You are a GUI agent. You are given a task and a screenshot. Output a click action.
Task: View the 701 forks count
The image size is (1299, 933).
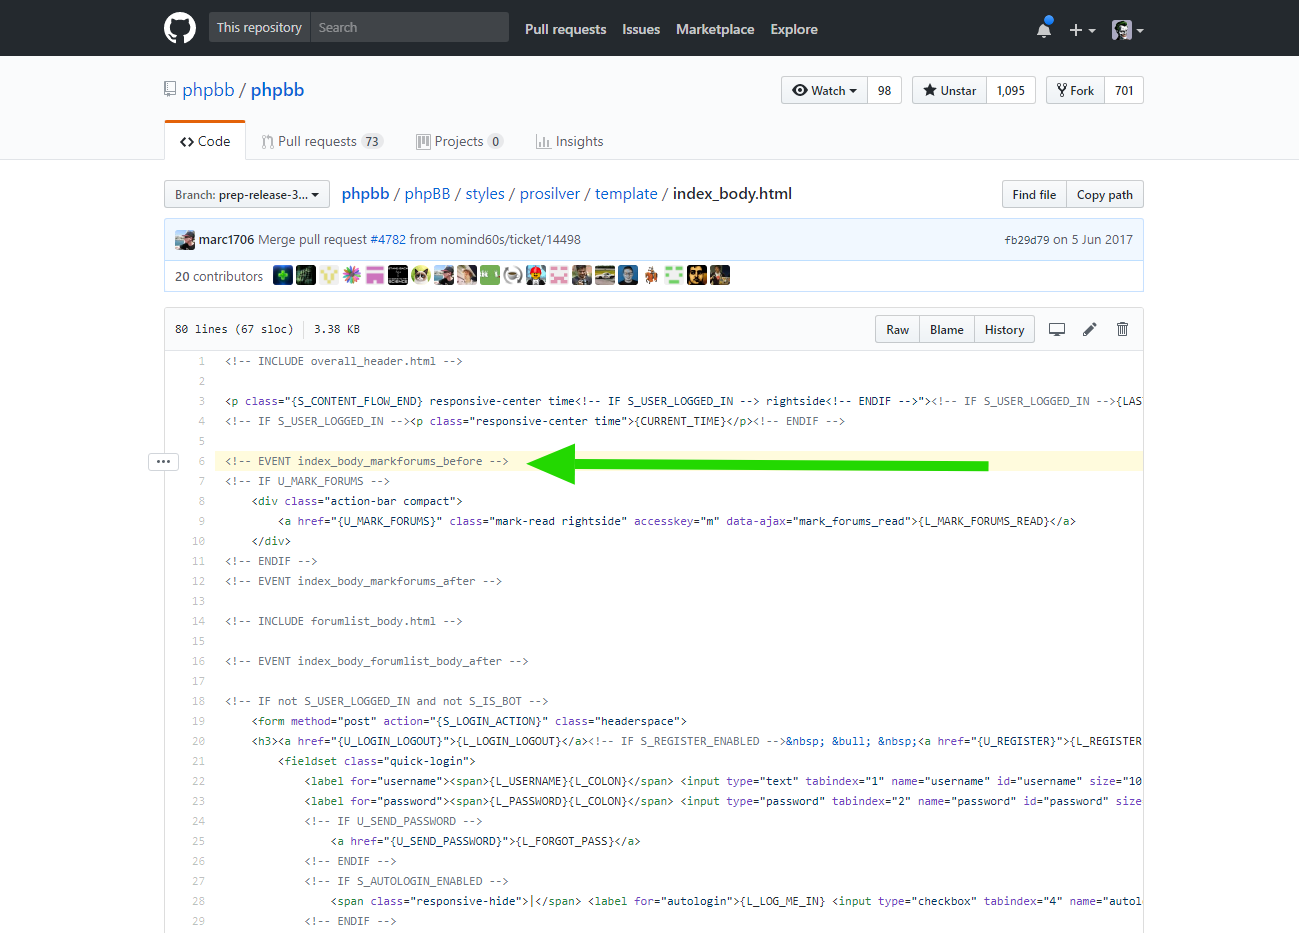[1124, 90]
